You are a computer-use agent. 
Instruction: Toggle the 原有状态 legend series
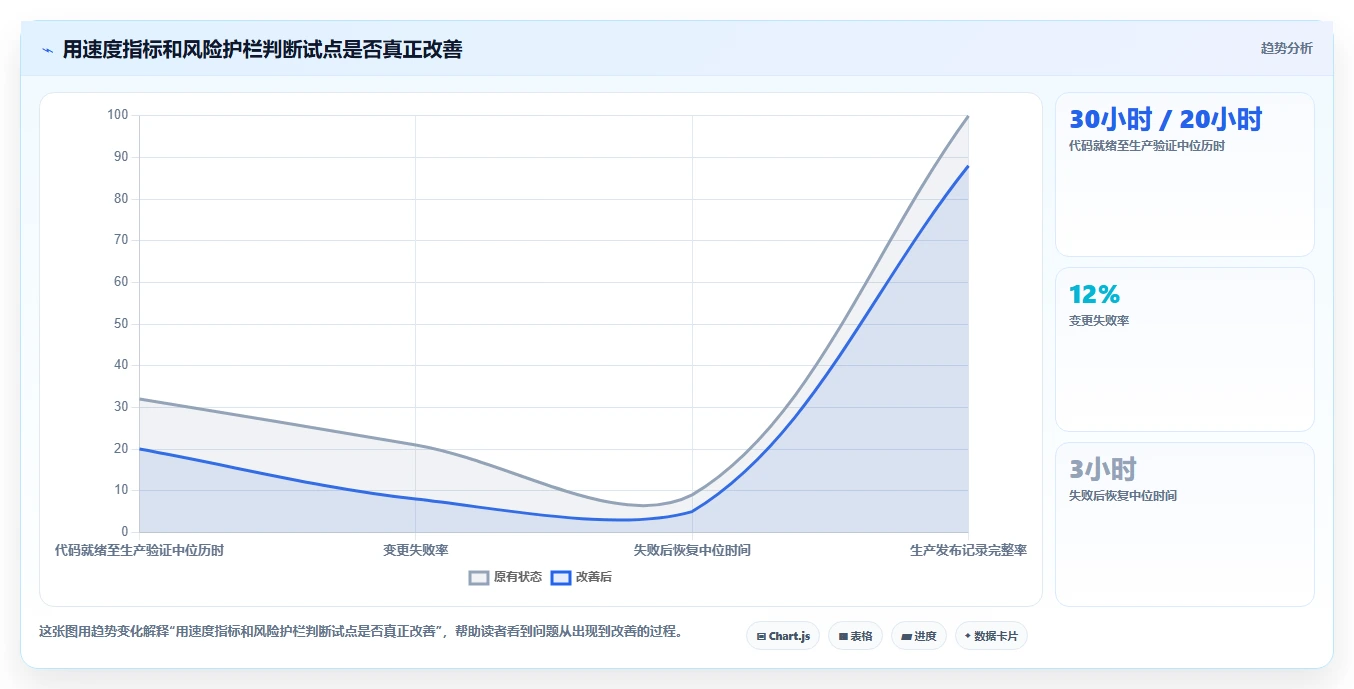(505, 577)
